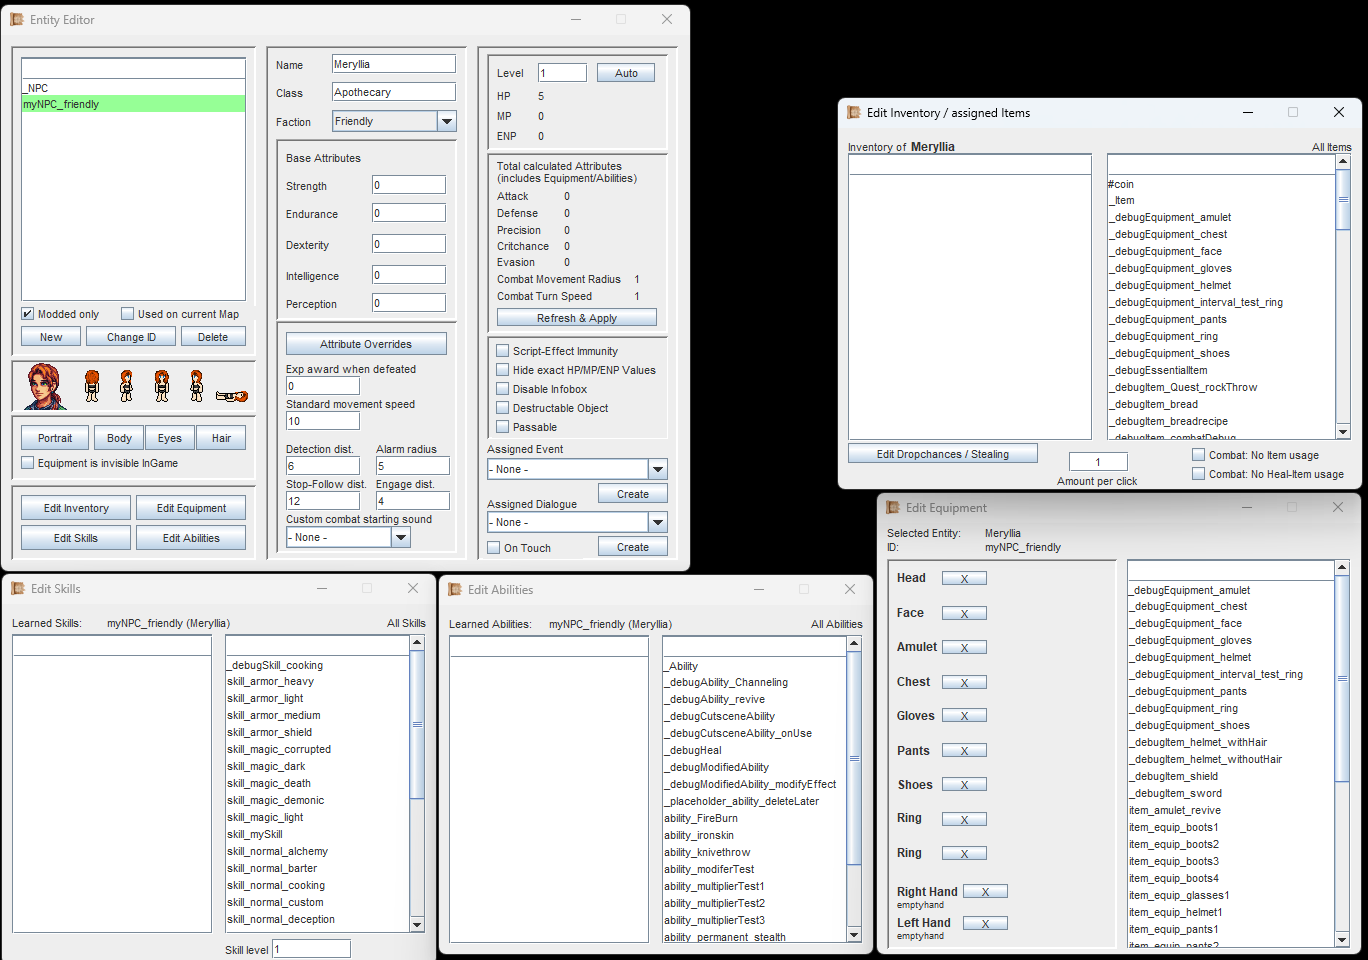The width and height of the screenshot is (1368, 960).
Task: Clear the Right Hand equipment slot
Action: pyautogui.click(x=985, y=892)
